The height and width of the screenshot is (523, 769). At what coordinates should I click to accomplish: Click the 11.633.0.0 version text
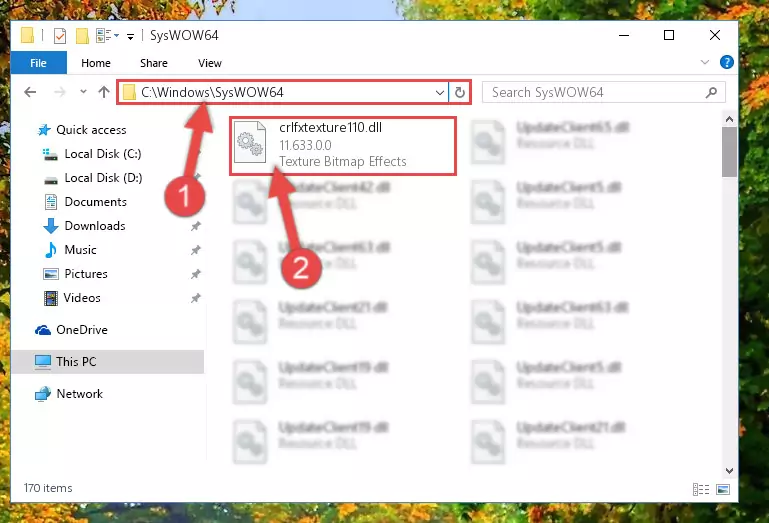[x=305, y=145]
